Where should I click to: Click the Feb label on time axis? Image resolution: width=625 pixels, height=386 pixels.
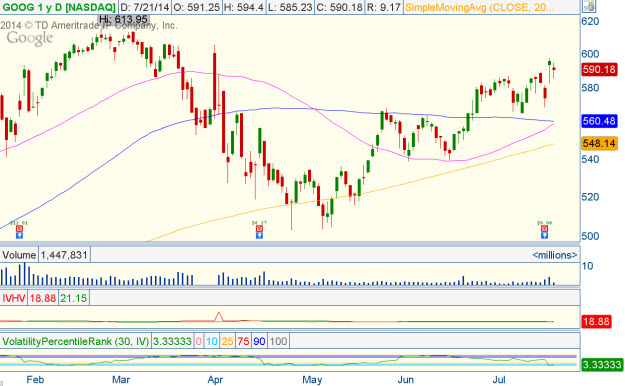point(35,380)
